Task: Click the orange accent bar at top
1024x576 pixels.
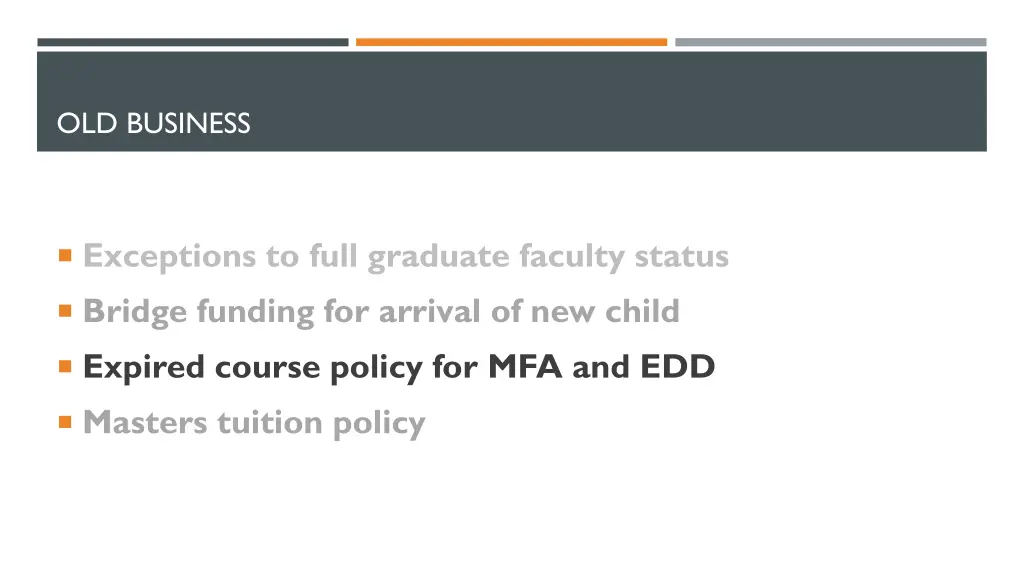Action: 511,42
